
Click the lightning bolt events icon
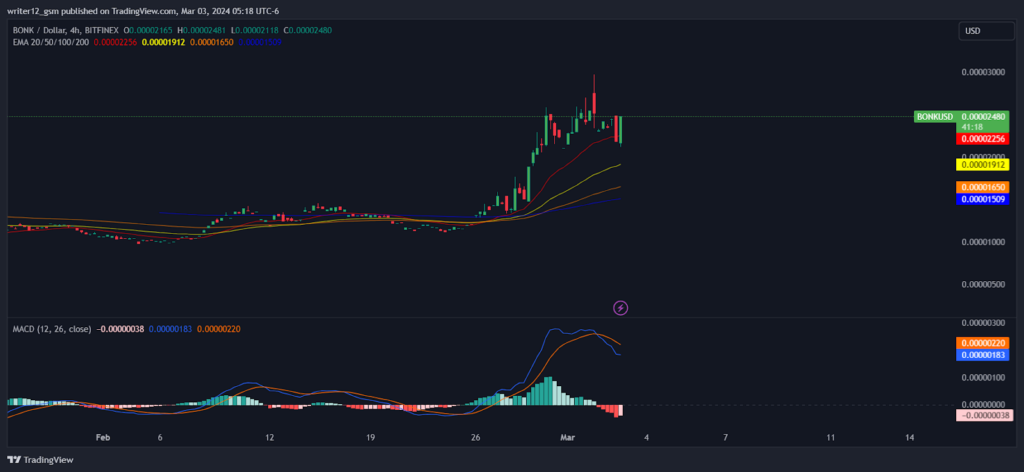pyautogui.click(x=621, y=307)
